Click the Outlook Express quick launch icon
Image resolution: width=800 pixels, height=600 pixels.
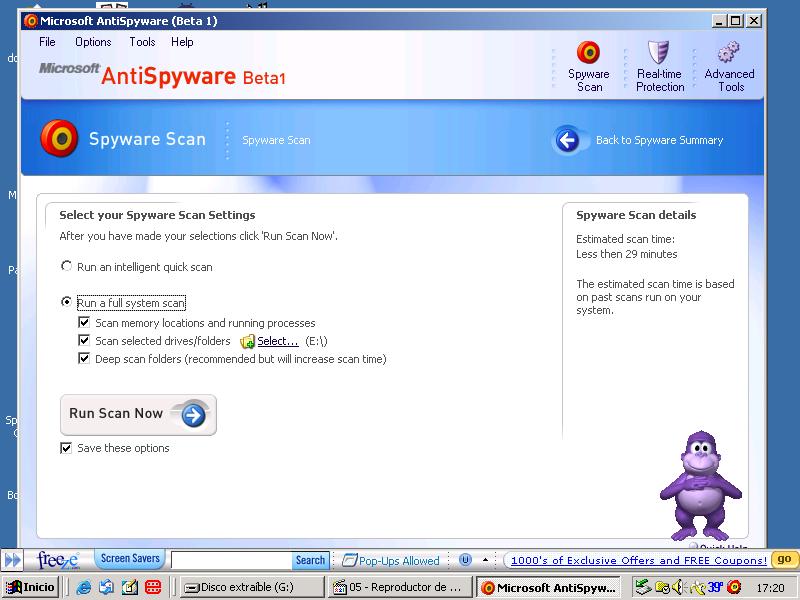[106, 588]
